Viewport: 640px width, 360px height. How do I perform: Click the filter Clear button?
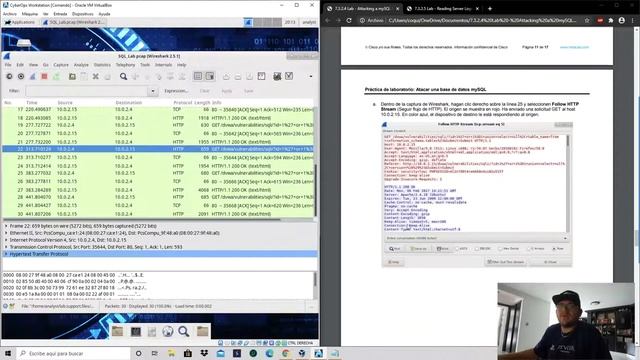point(204,91)
